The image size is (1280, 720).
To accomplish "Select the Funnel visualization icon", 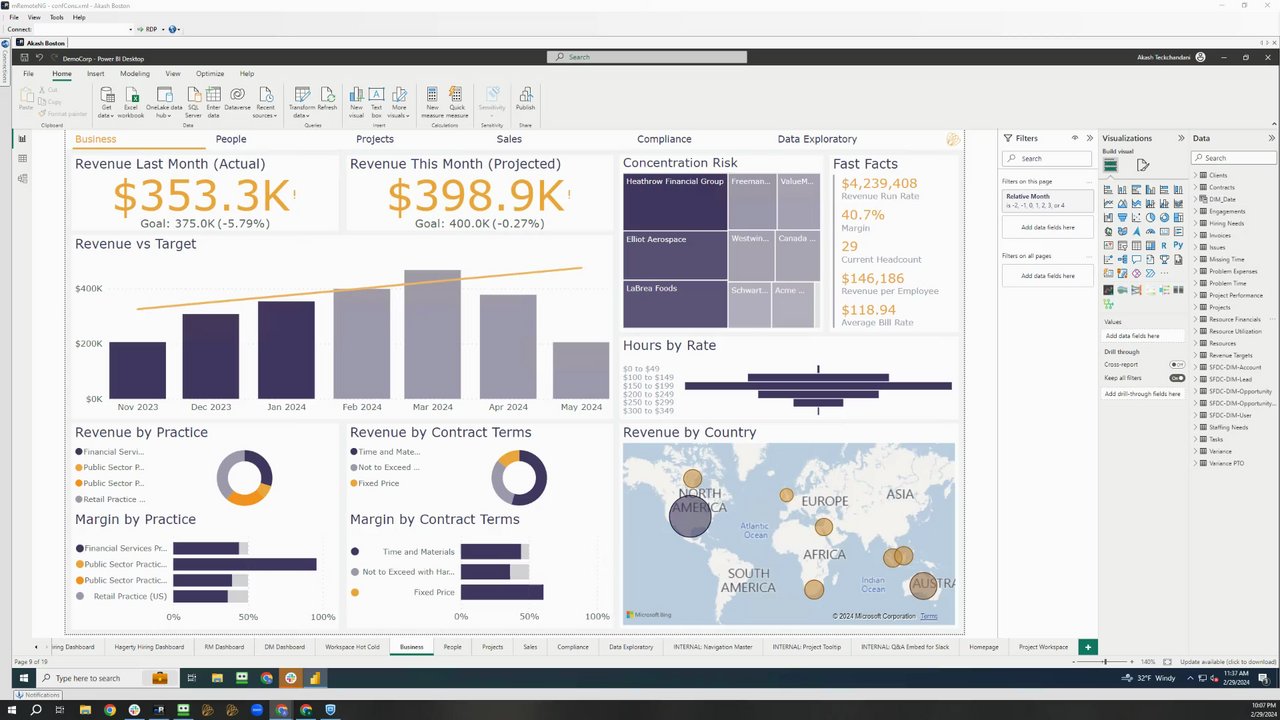I will pos(1123,217).
